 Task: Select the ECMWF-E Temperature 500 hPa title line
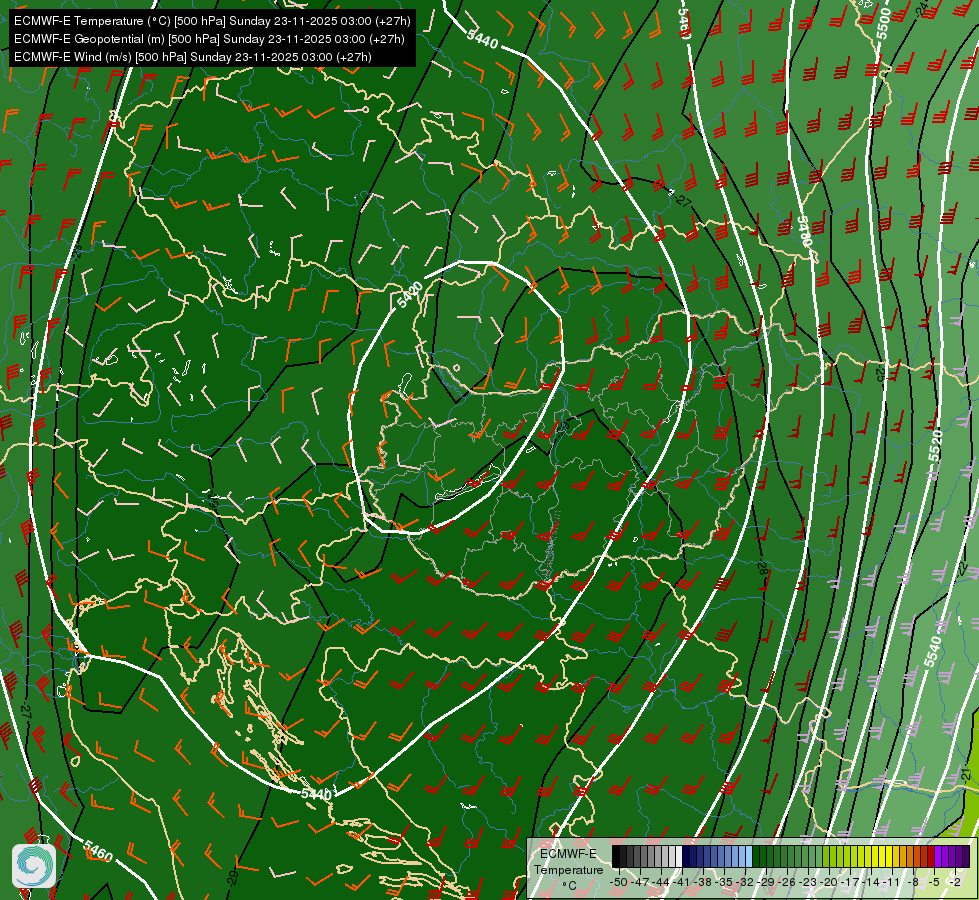(212, 21)
